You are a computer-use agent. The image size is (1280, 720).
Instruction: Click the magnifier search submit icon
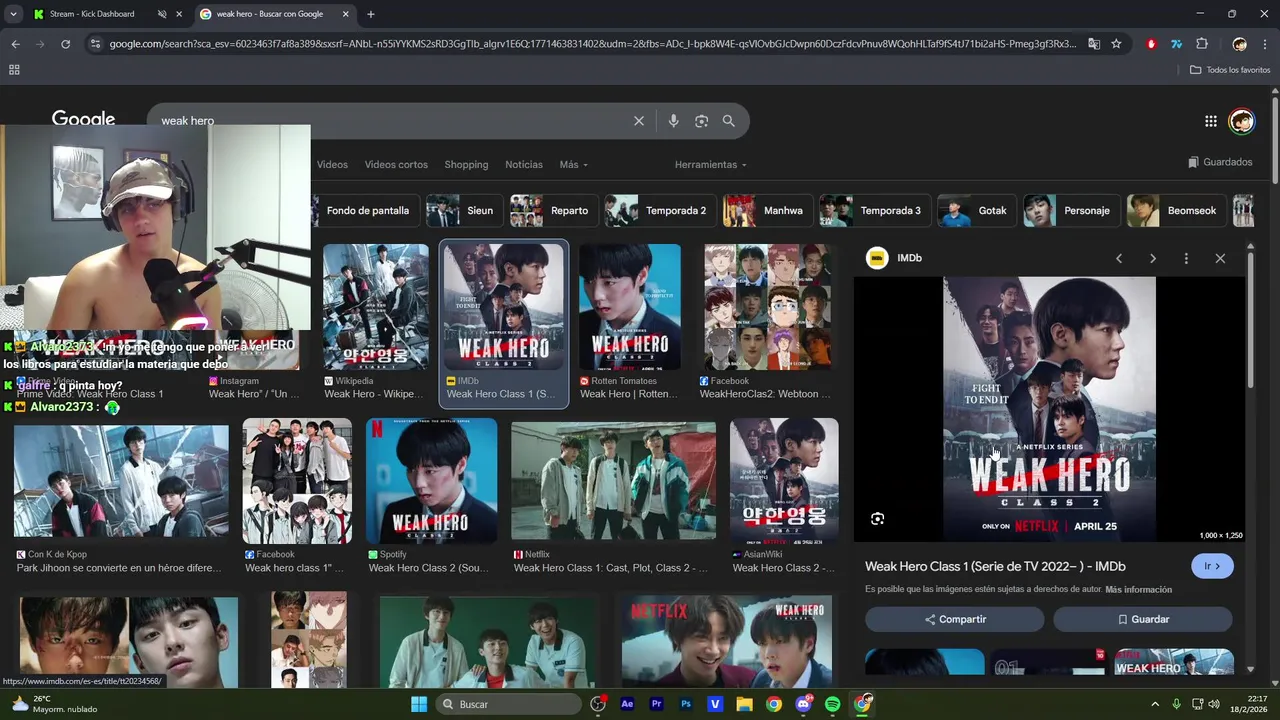click(x=729, y=121)
